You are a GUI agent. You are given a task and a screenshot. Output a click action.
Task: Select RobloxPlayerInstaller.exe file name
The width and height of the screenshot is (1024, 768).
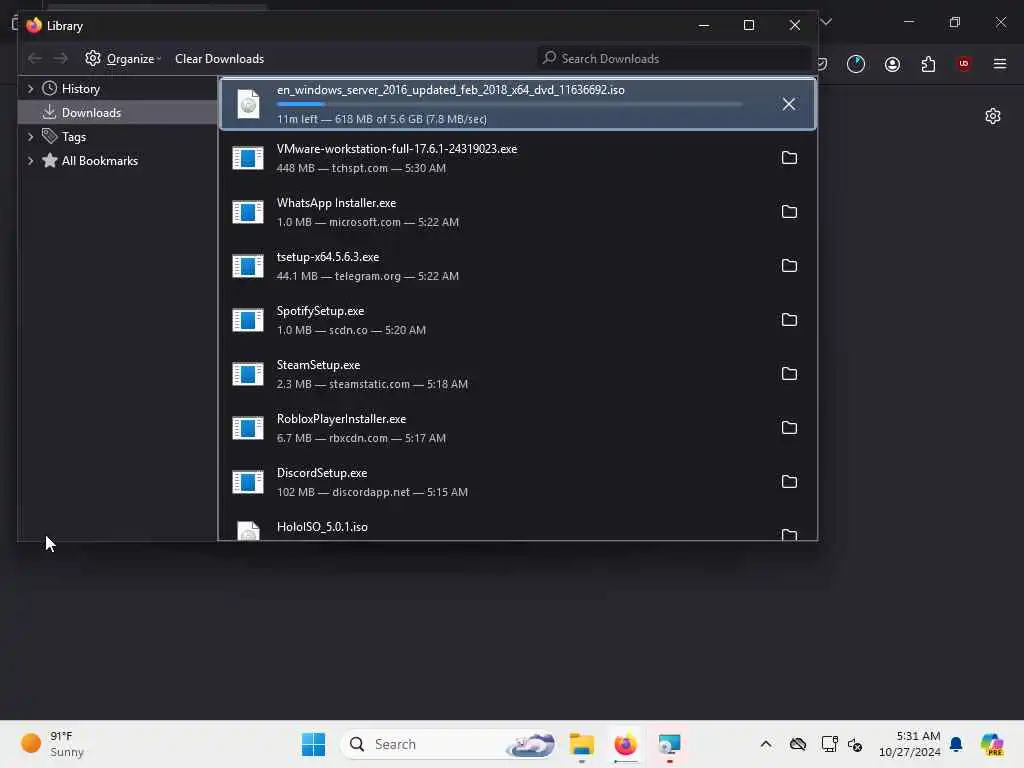(342, 419)
